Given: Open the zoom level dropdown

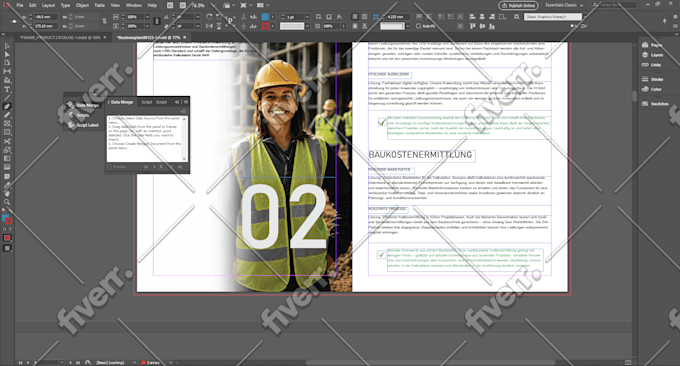Looking at the screenshot, I should pyautogui.click(x=212, y=5).
